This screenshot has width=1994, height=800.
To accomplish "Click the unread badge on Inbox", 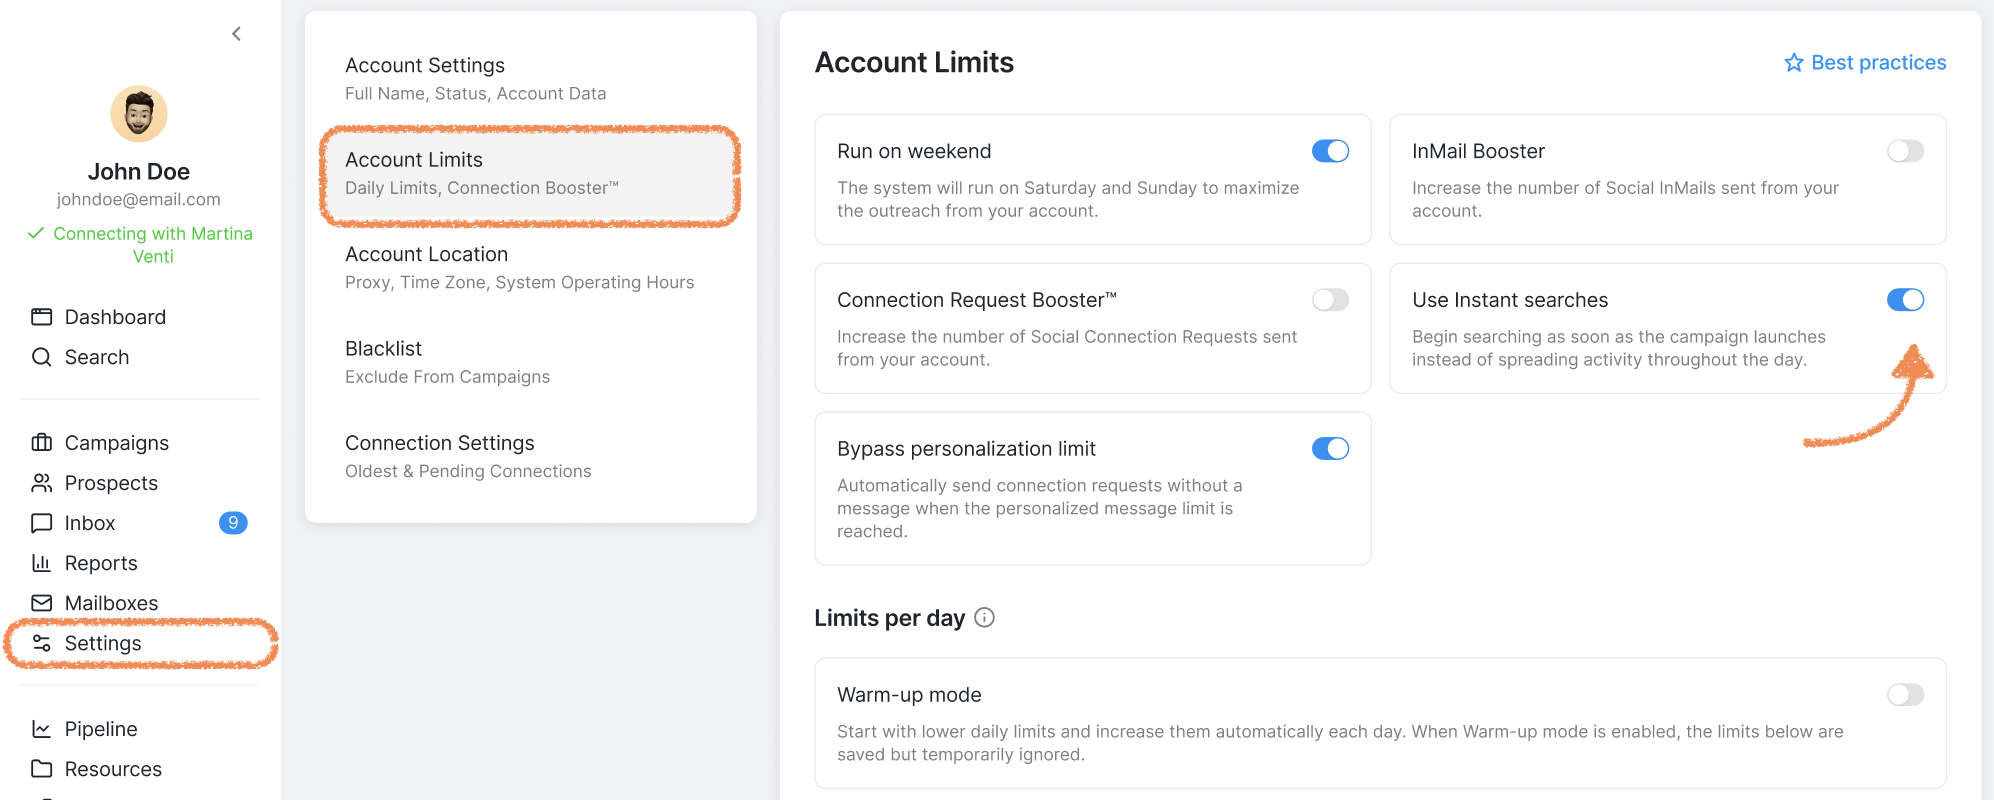I will point(233,523).
